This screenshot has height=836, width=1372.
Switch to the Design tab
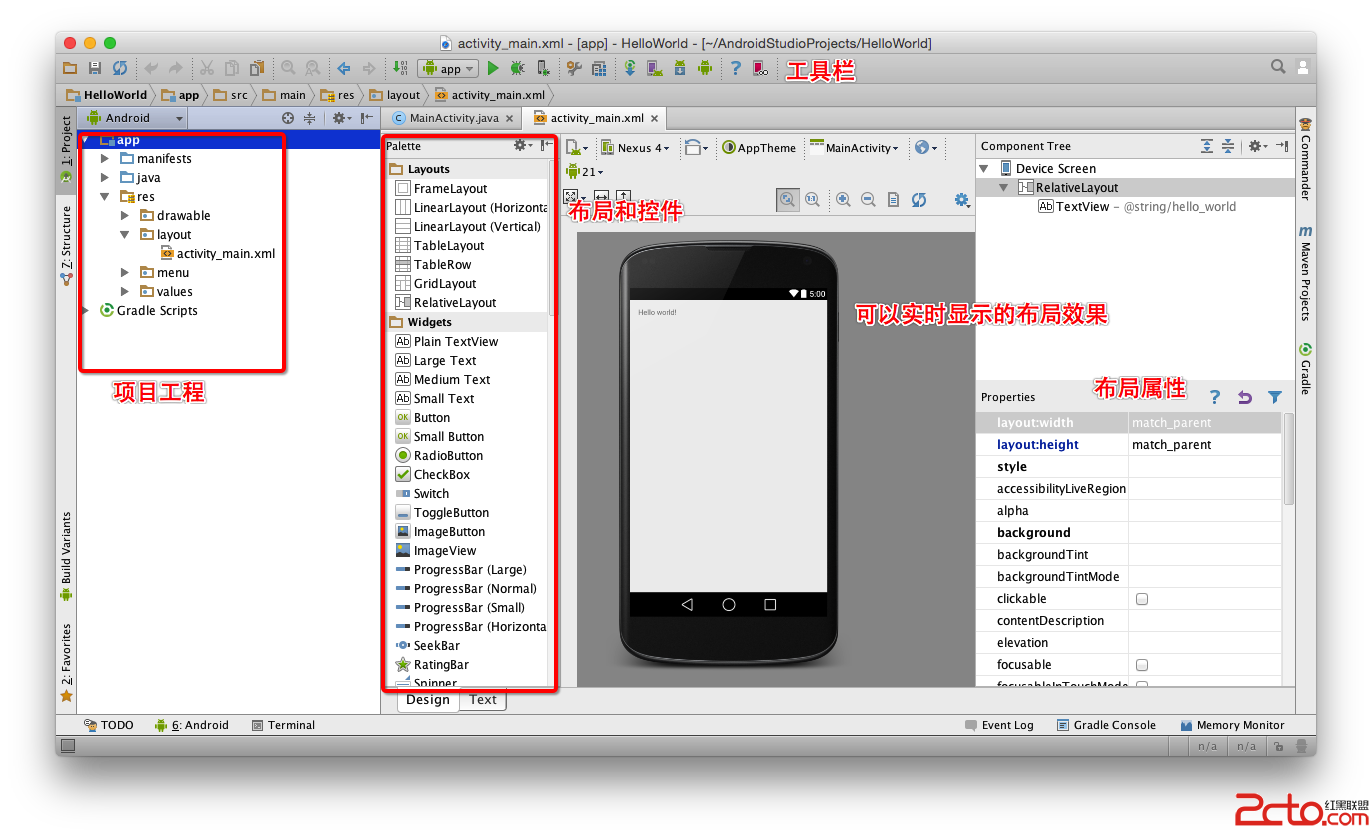tap(428, 700)
